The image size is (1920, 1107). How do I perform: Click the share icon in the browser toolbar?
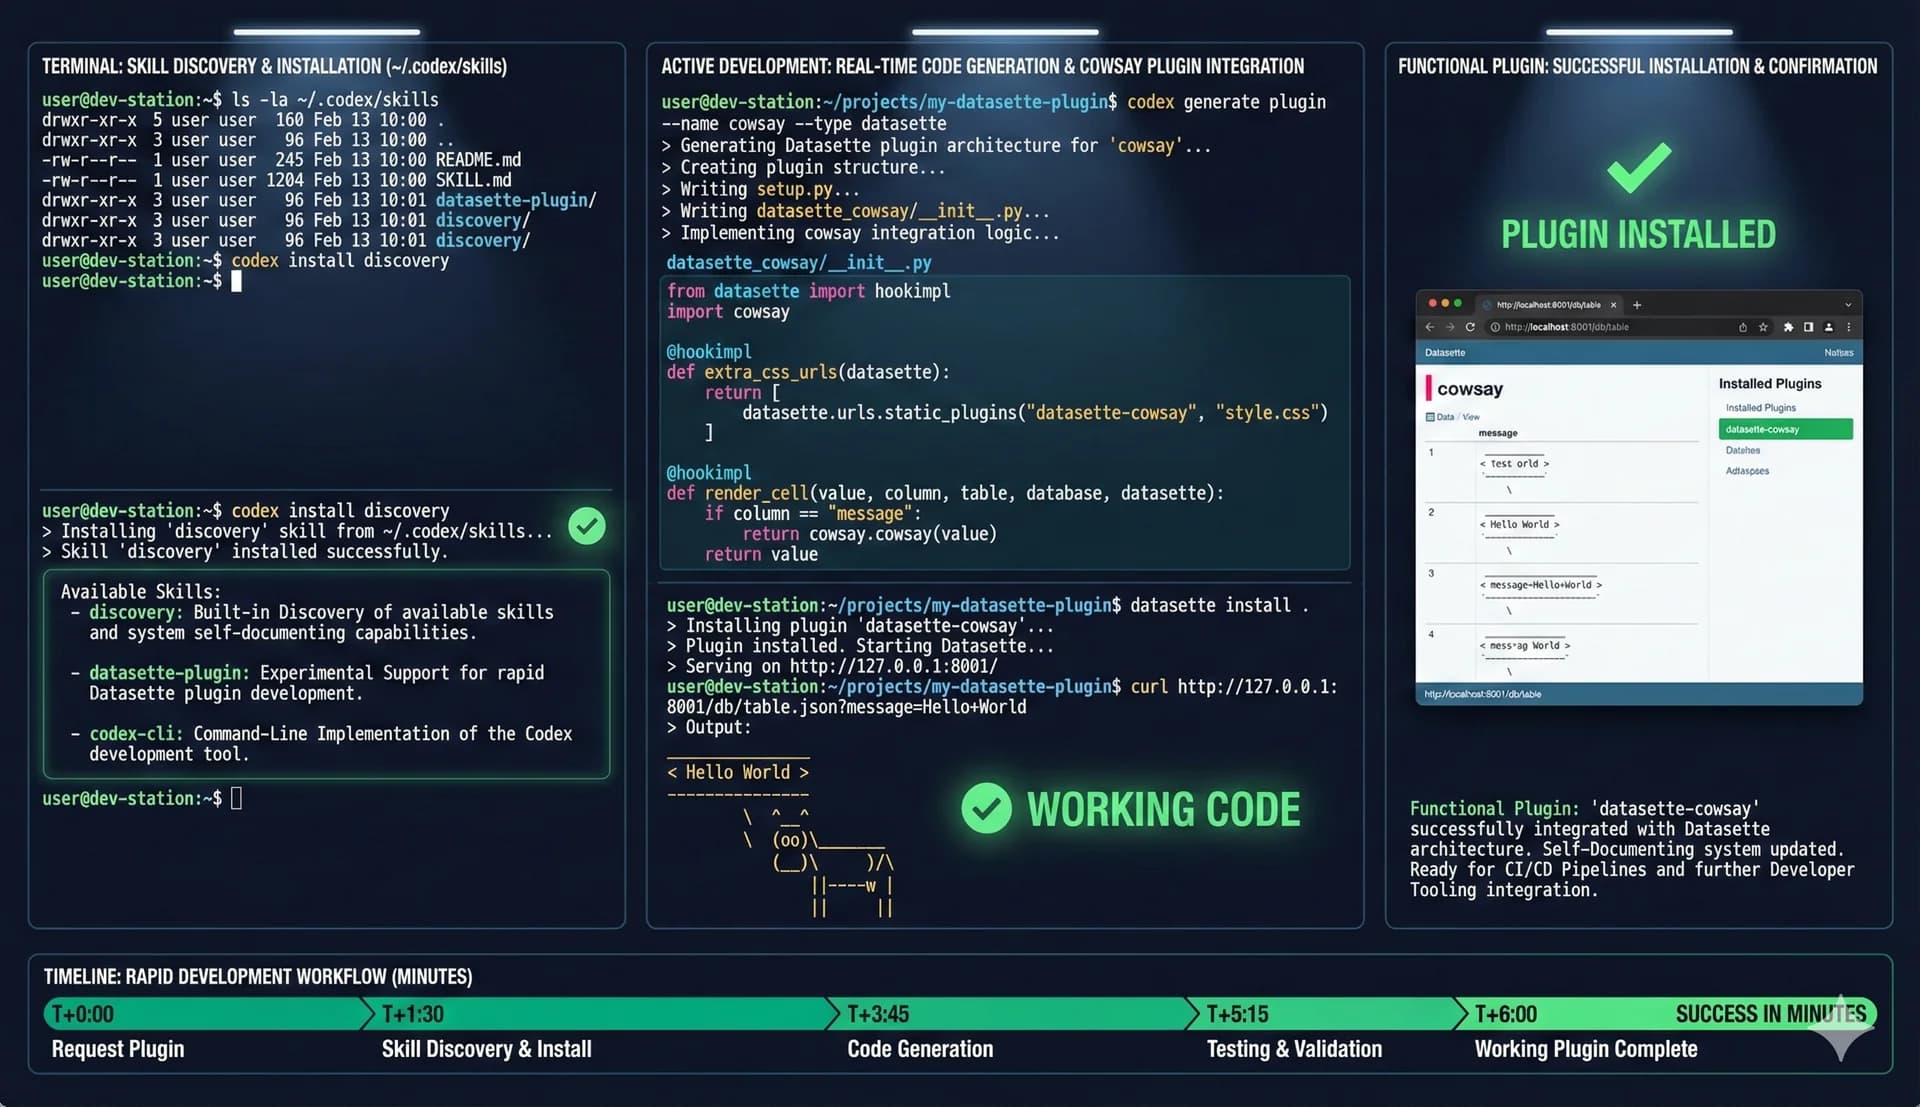1743,327
